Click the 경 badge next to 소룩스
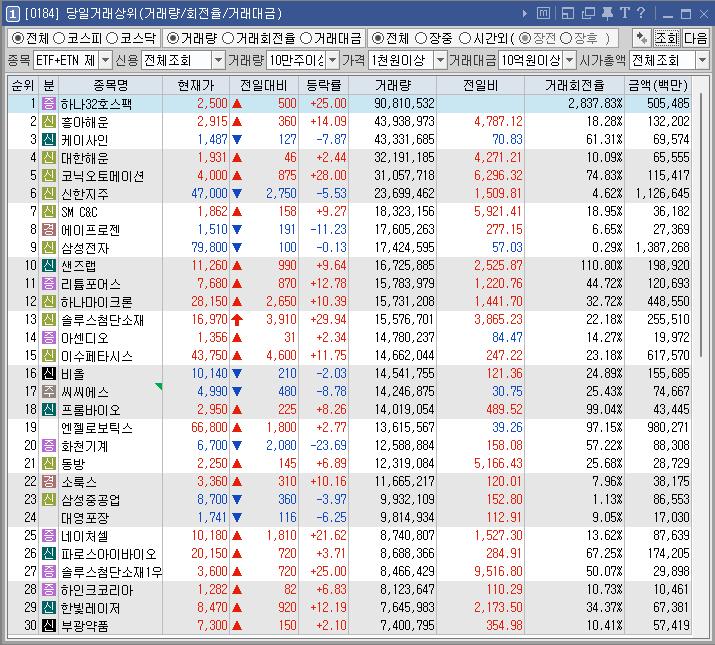 pos(49,481)
